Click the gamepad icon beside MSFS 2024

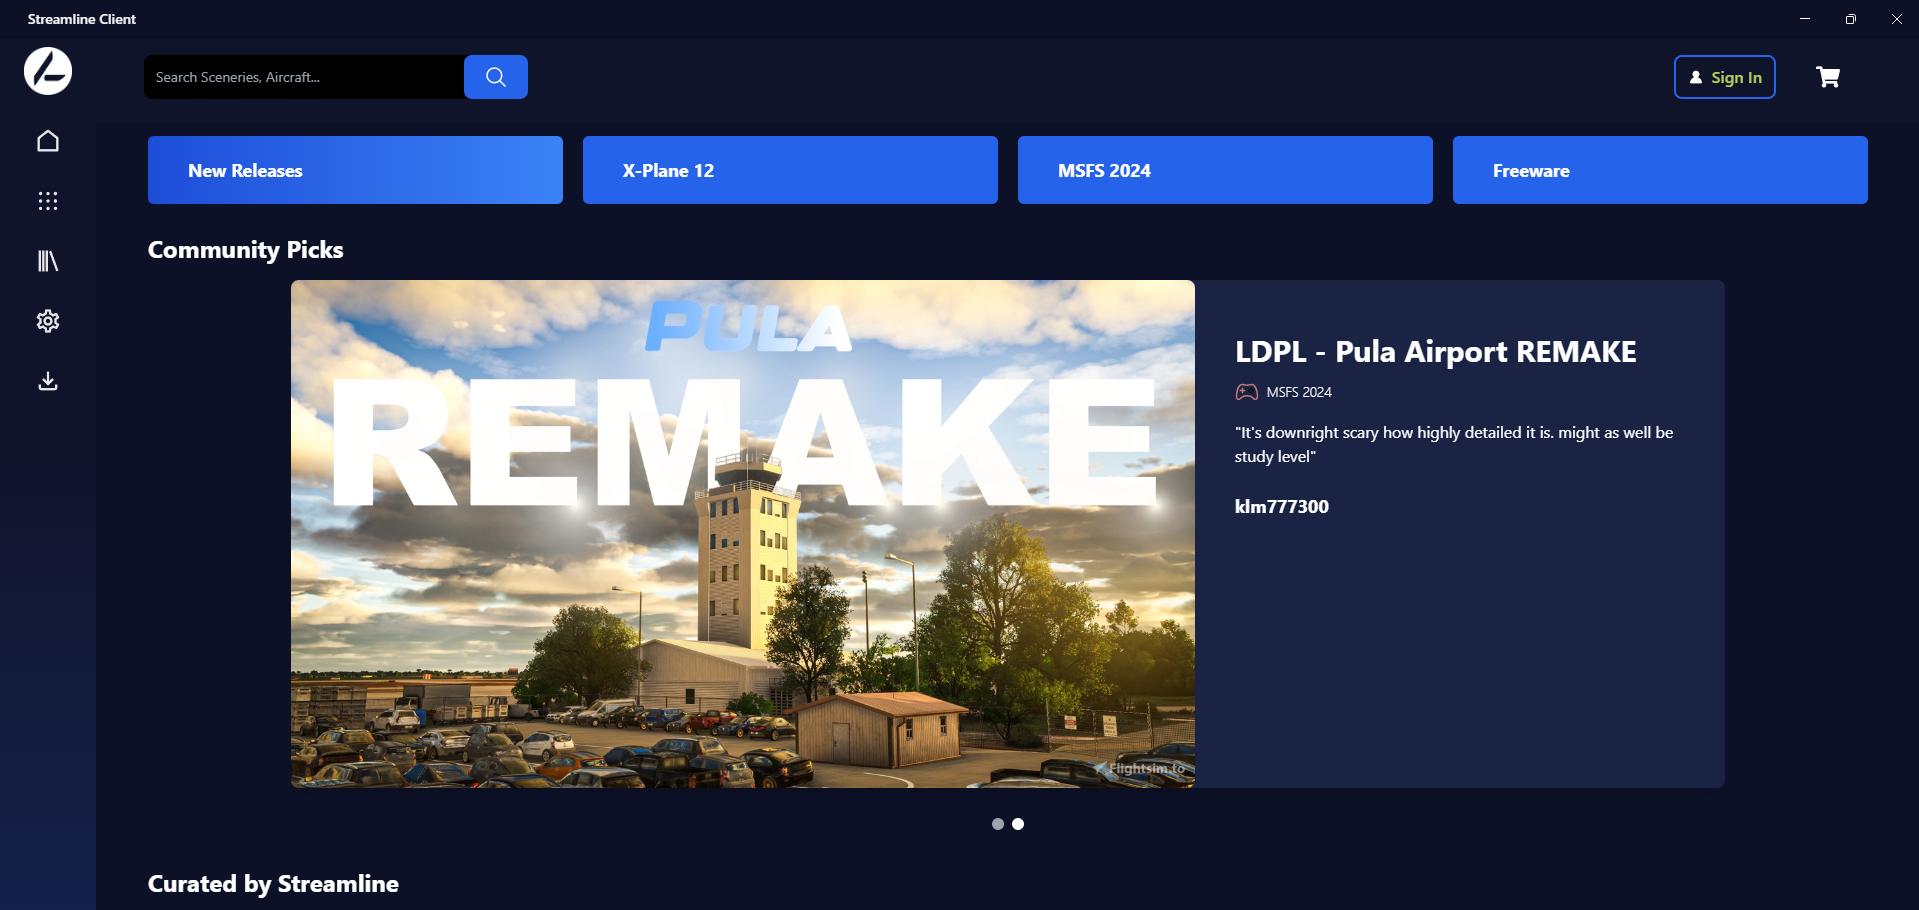(1247, 392)
